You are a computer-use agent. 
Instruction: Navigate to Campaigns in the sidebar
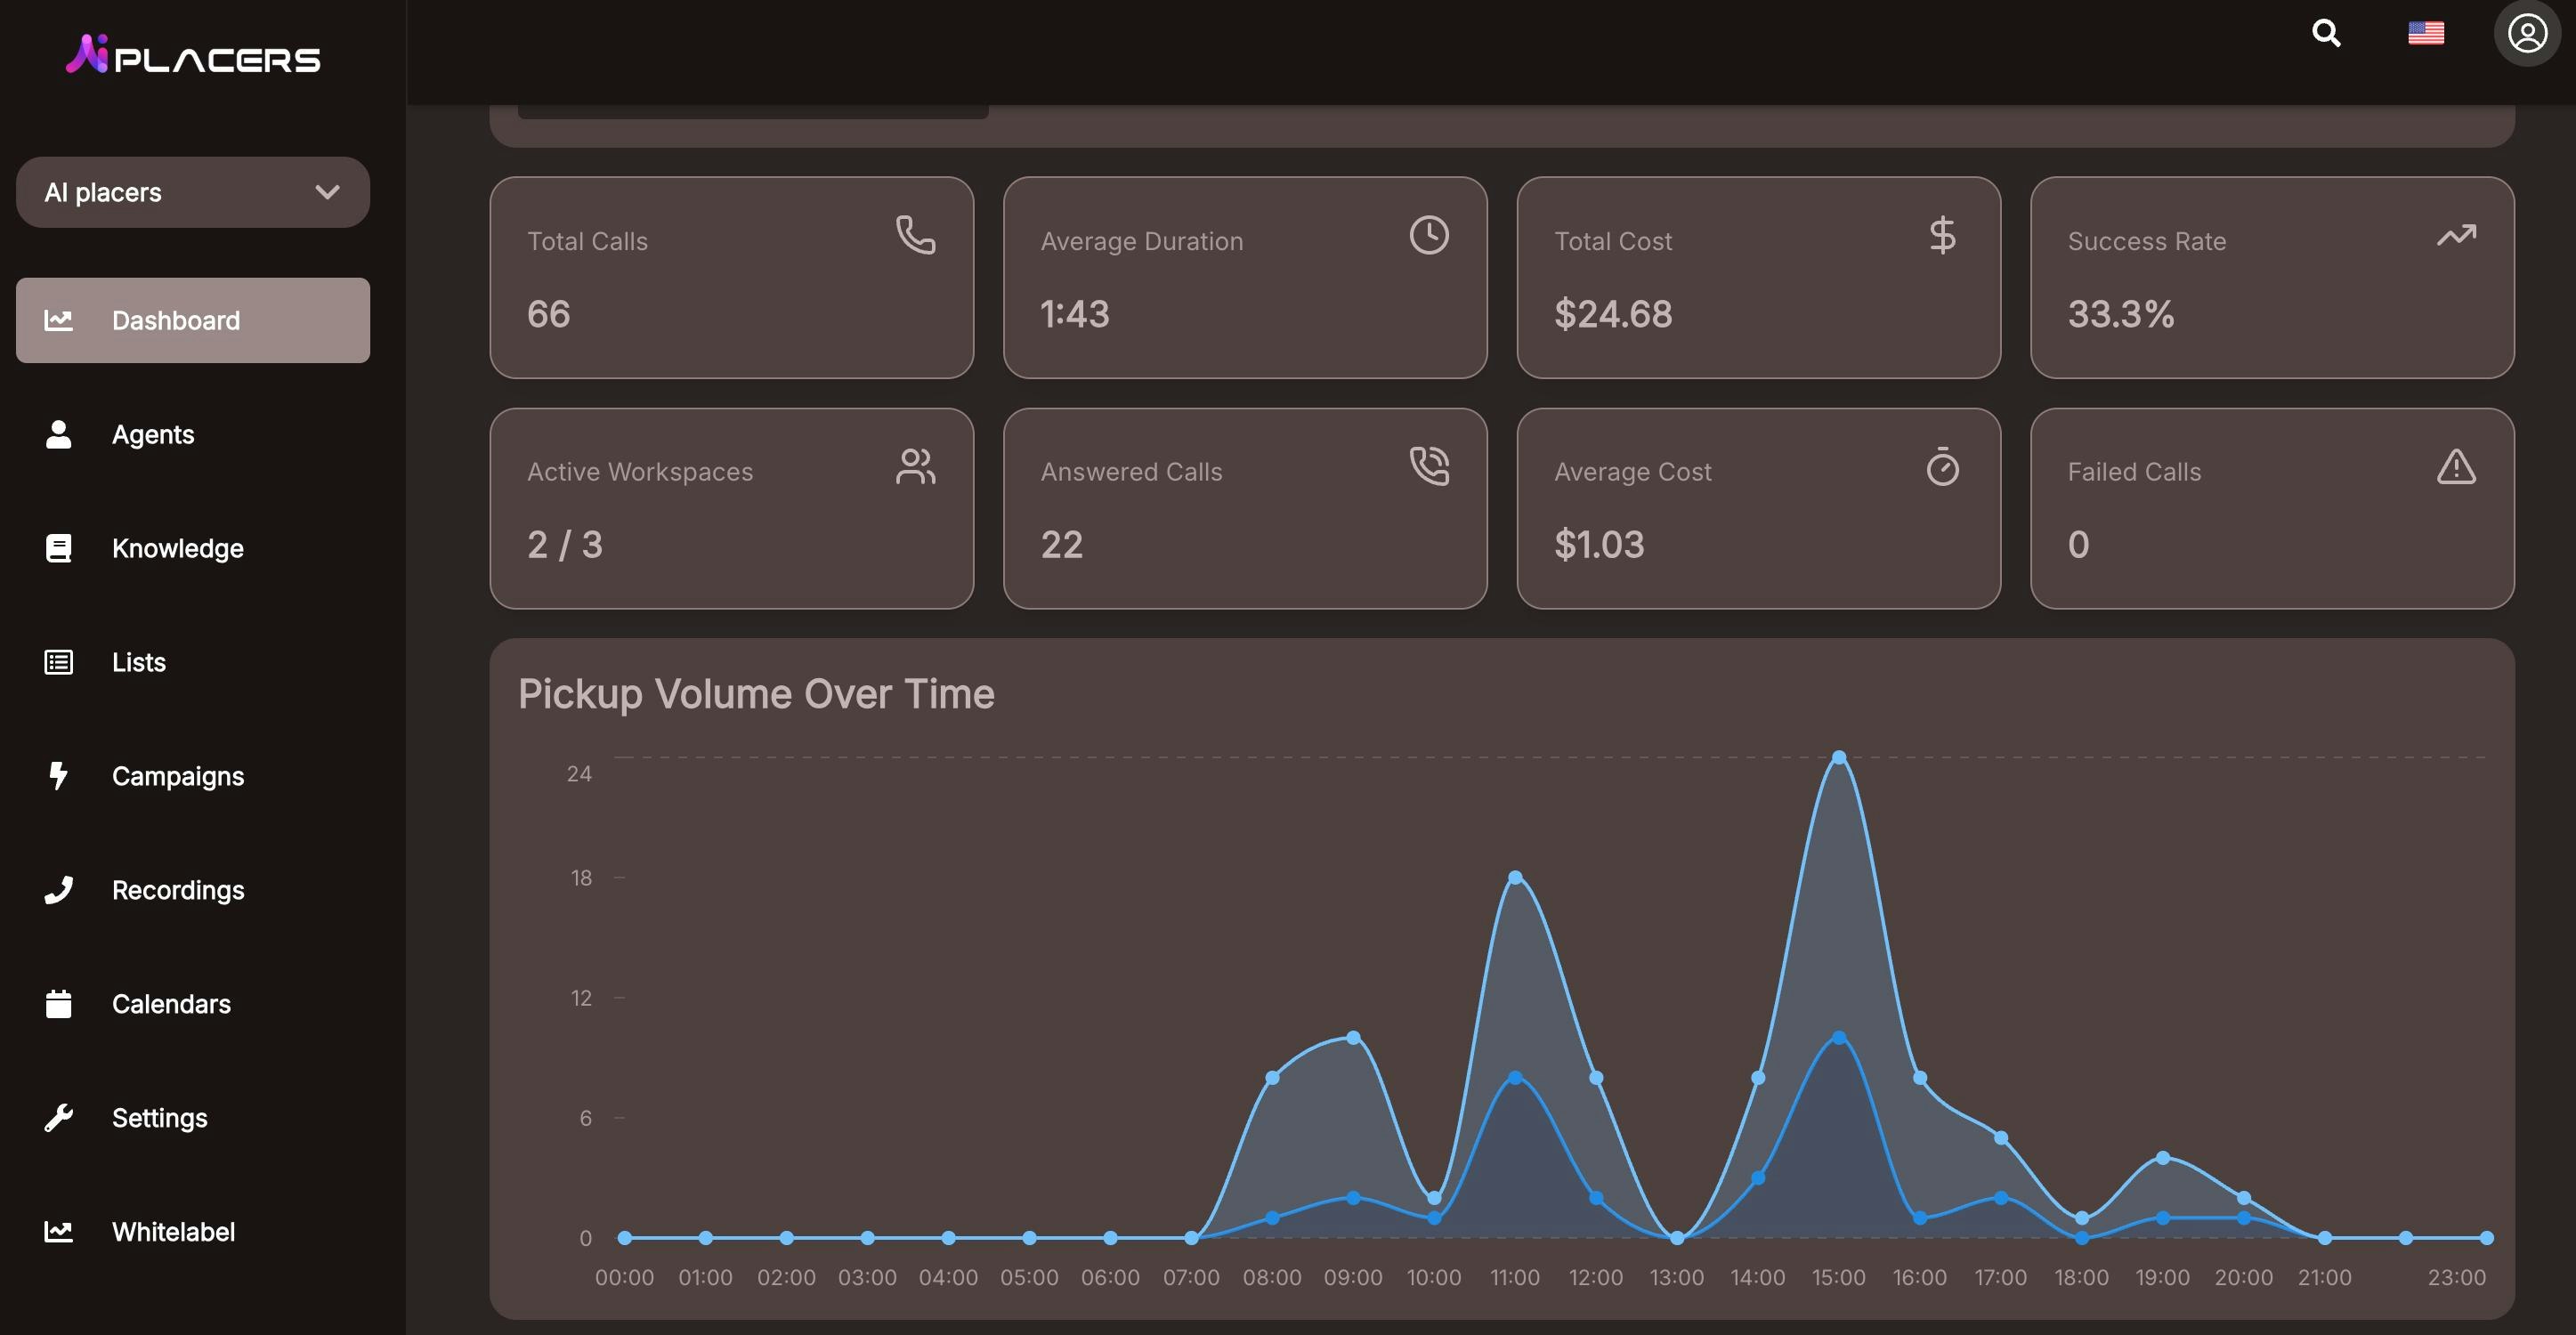tap(177, 776)
